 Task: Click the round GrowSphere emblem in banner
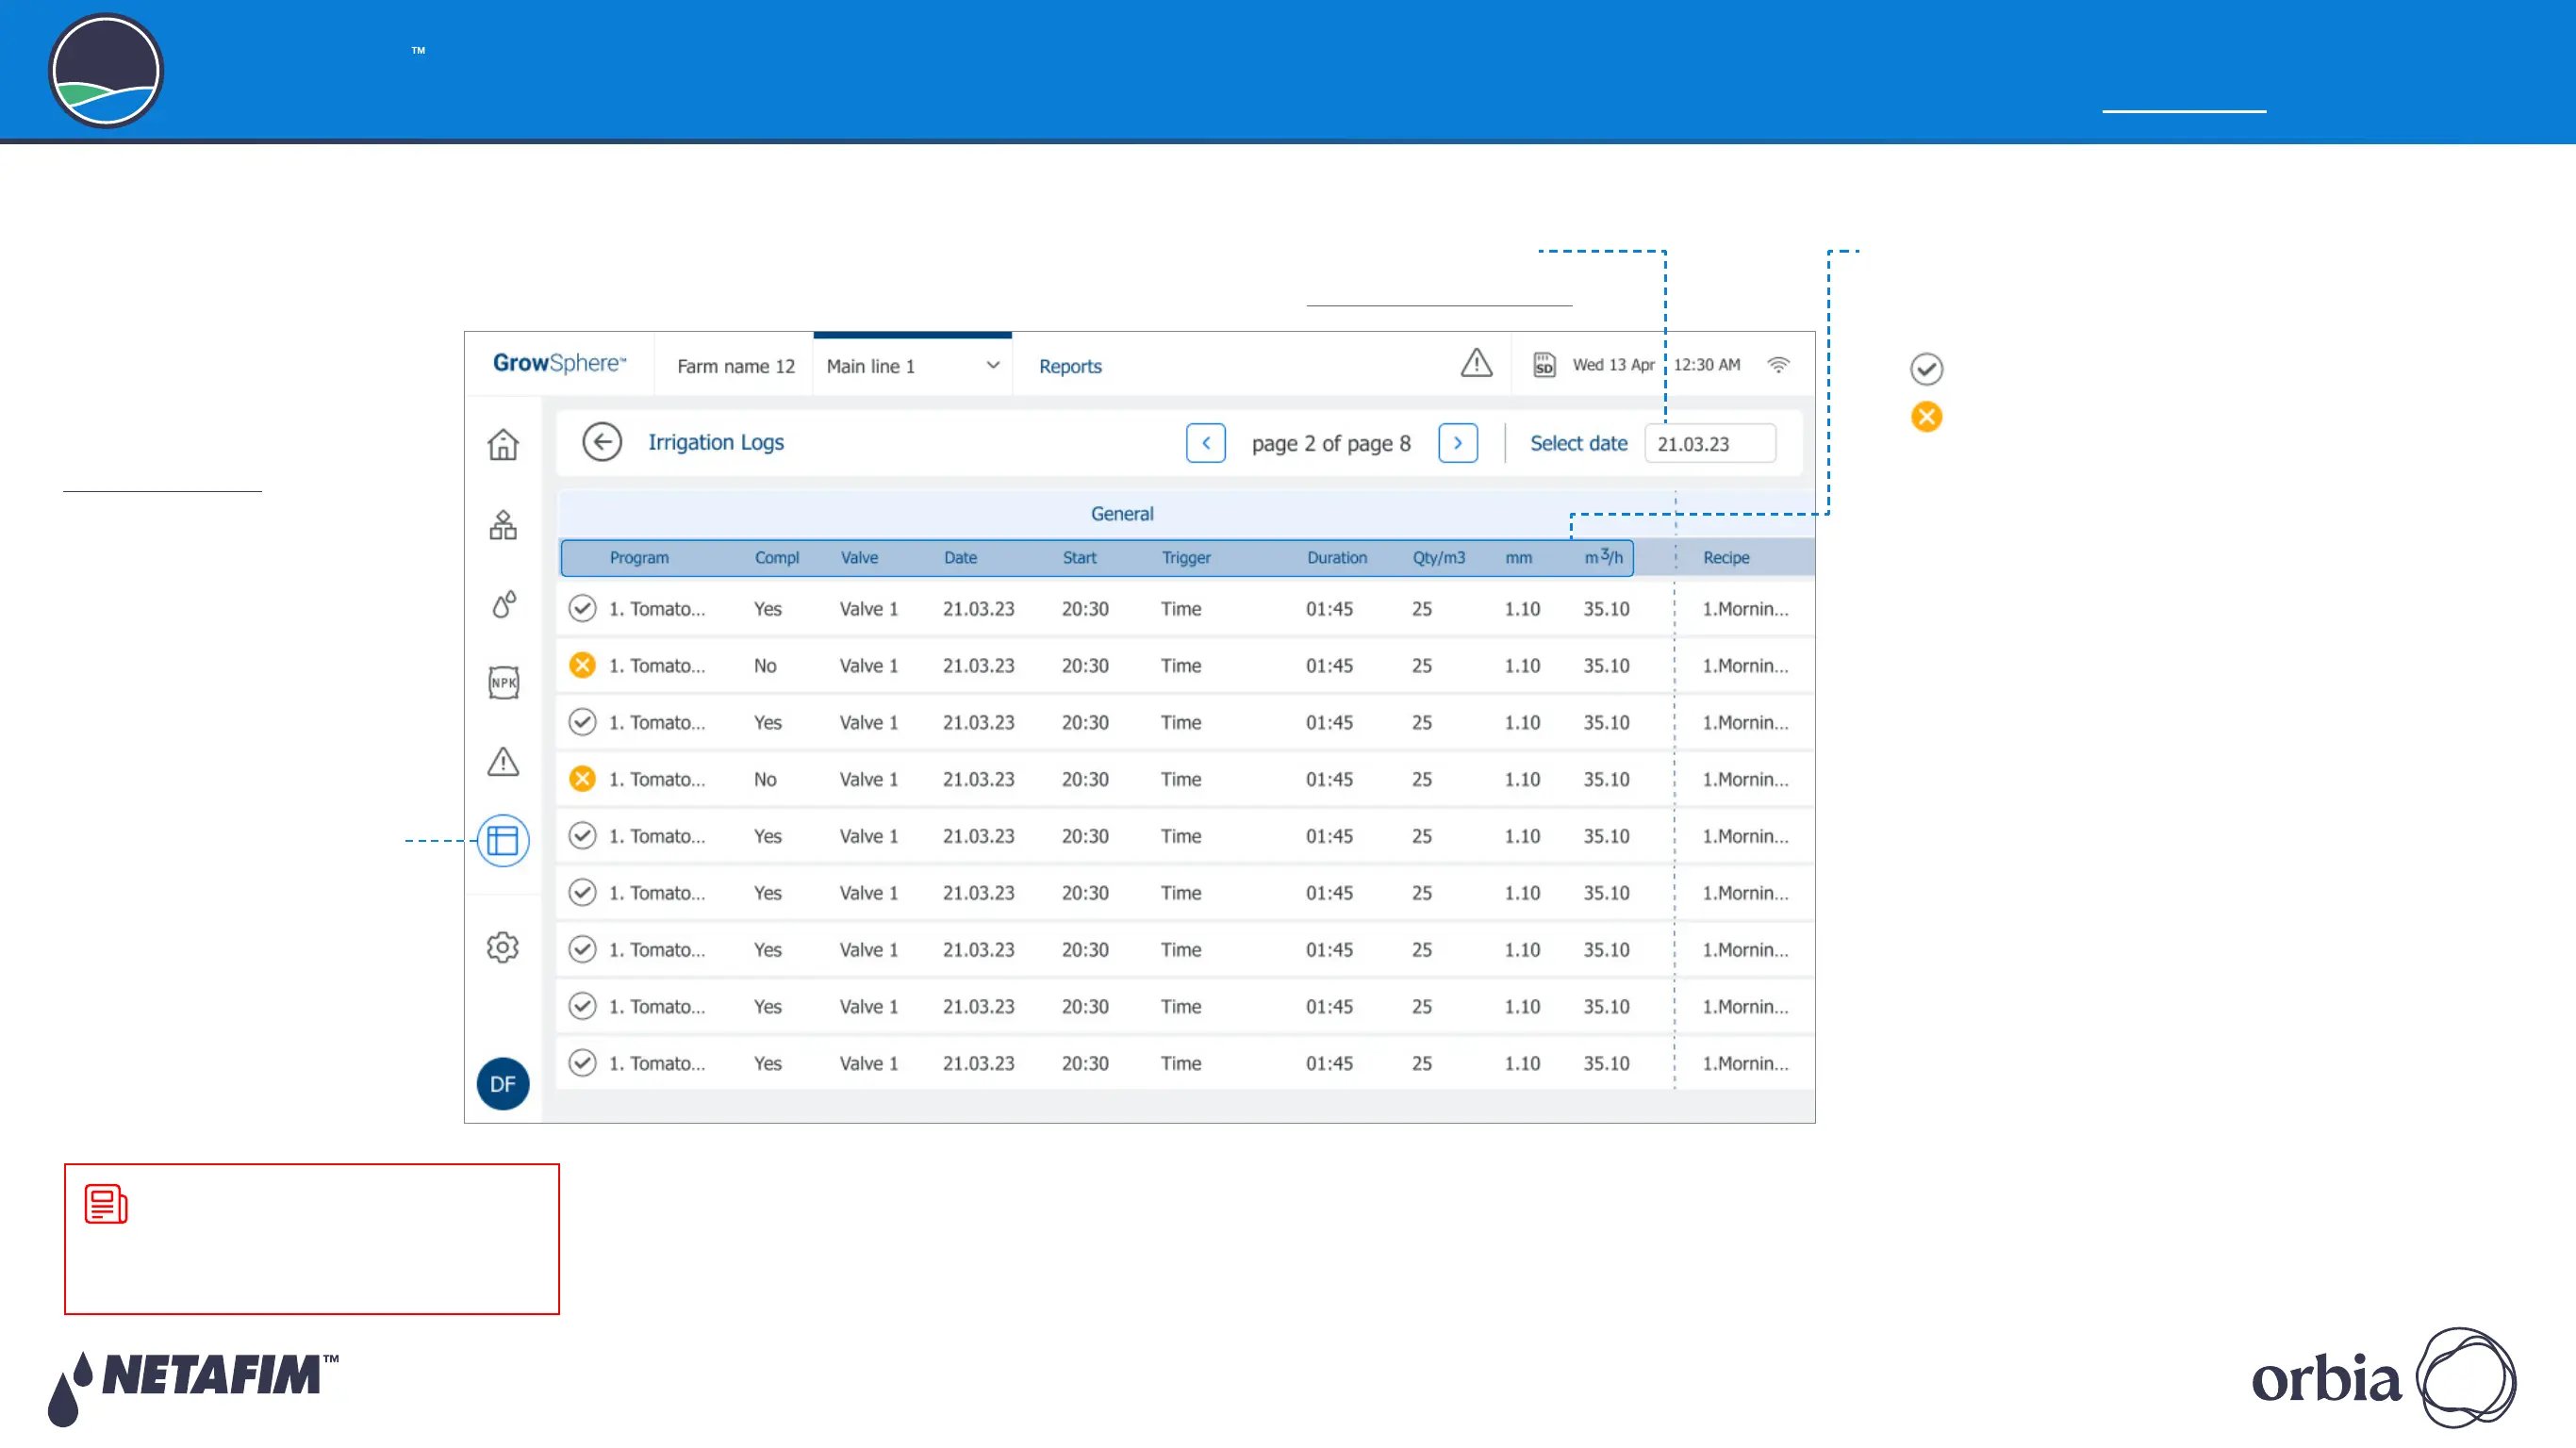[105, 71]
